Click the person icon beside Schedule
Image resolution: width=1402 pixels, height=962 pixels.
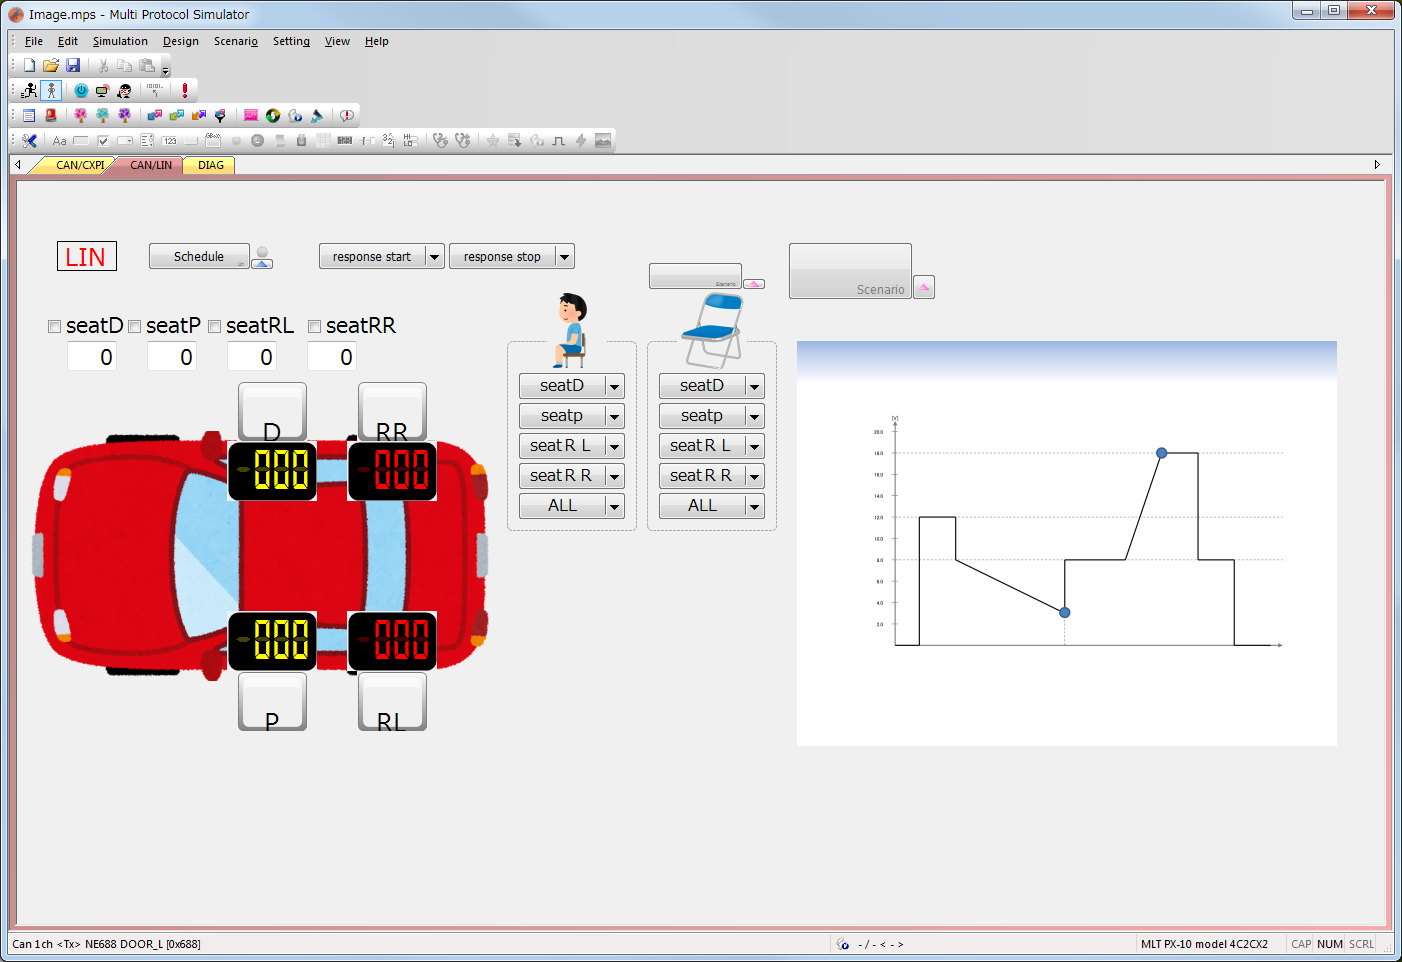pyautogui.click(x=262, y=258)
